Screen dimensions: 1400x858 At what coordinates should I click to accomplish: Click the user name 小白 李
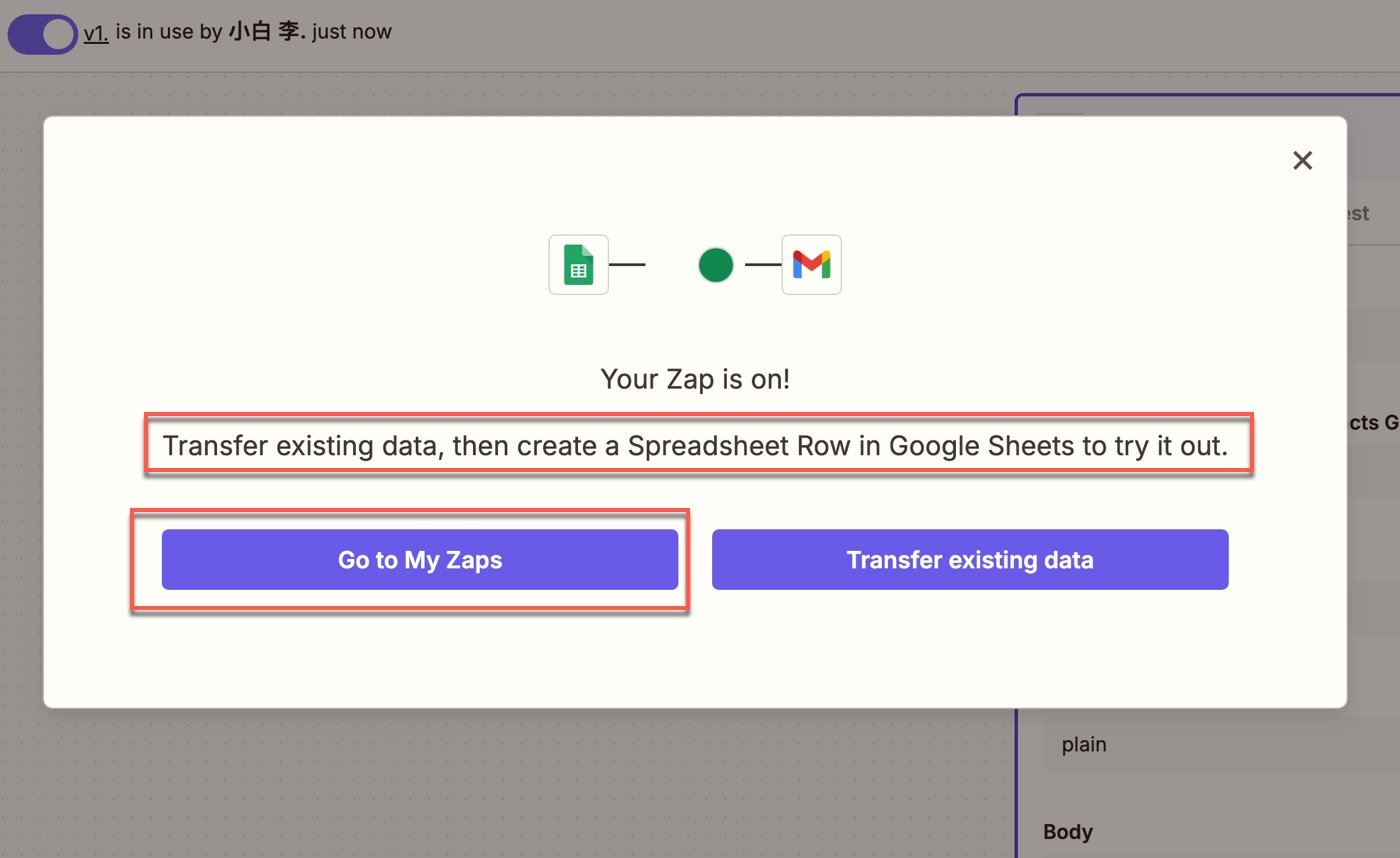pos(267,32)
